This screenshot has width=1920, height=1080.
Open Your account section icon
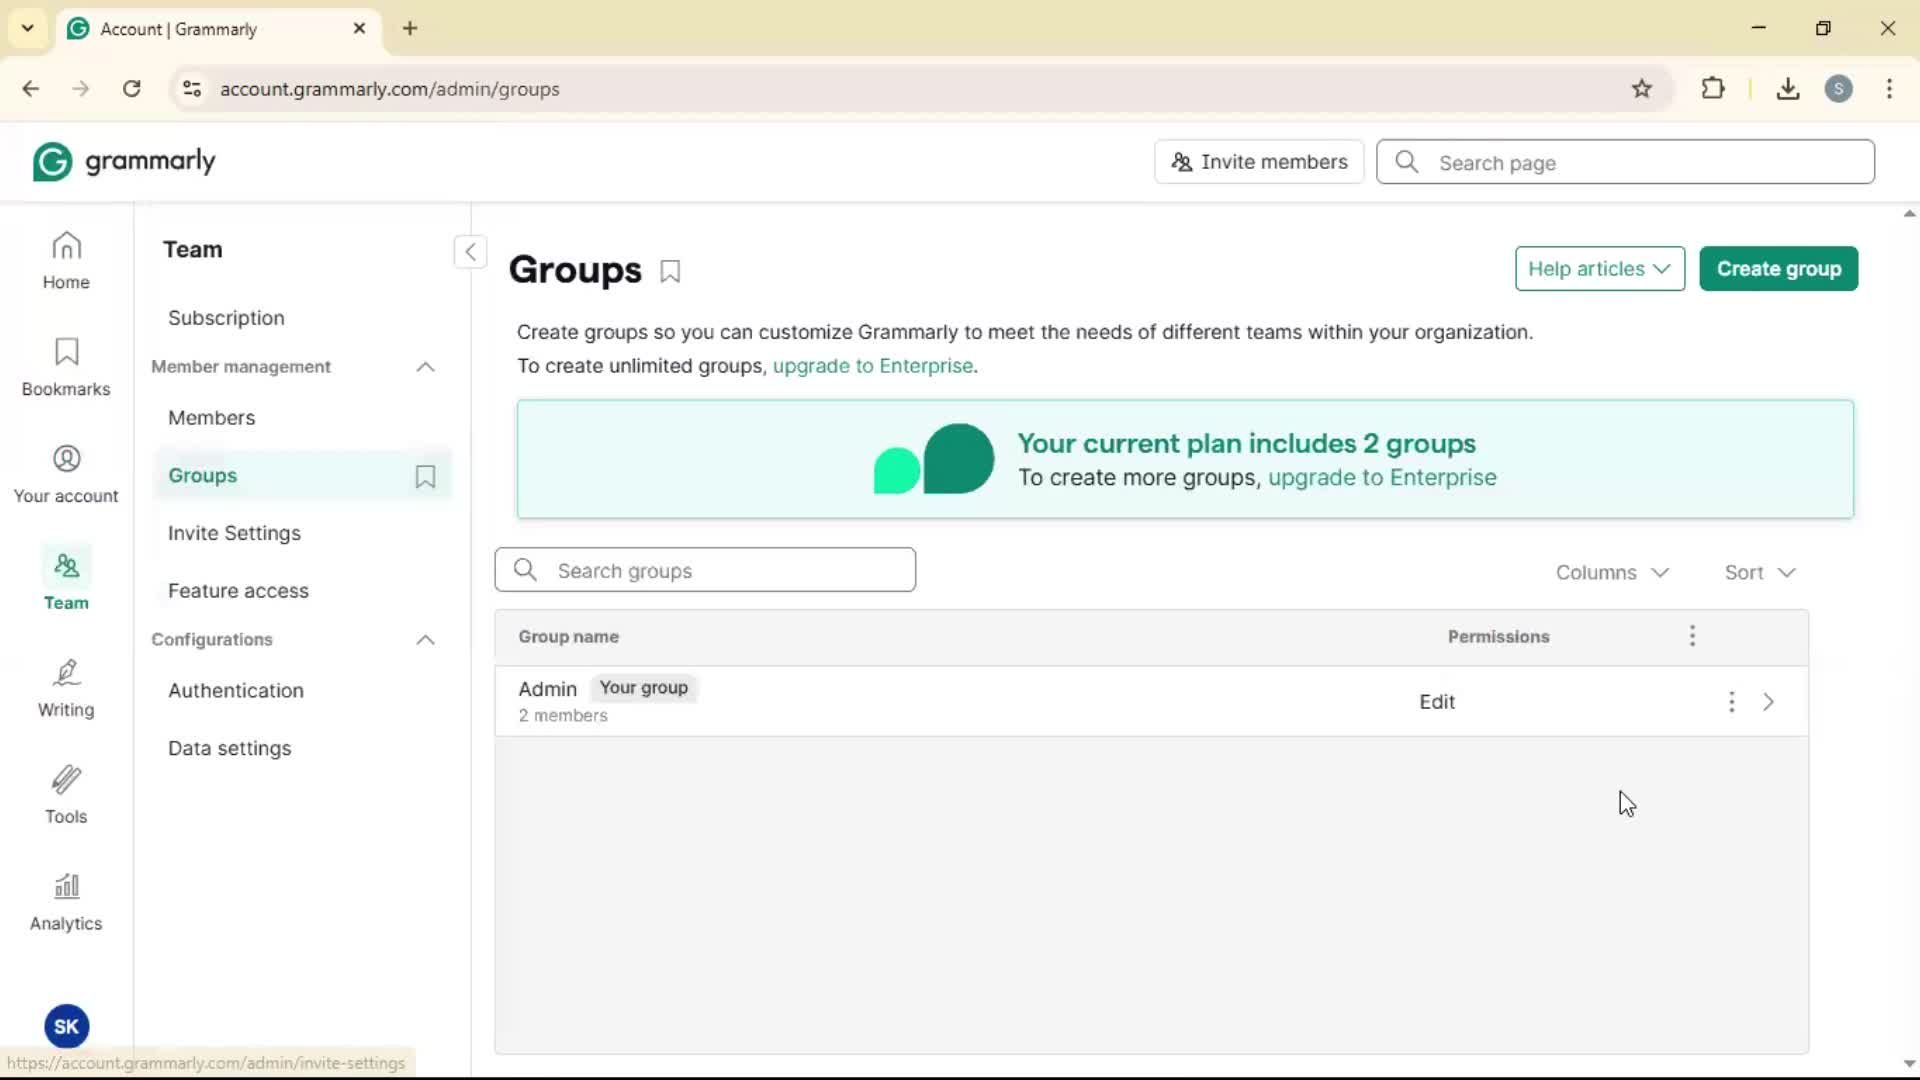(x=66, y=474)
